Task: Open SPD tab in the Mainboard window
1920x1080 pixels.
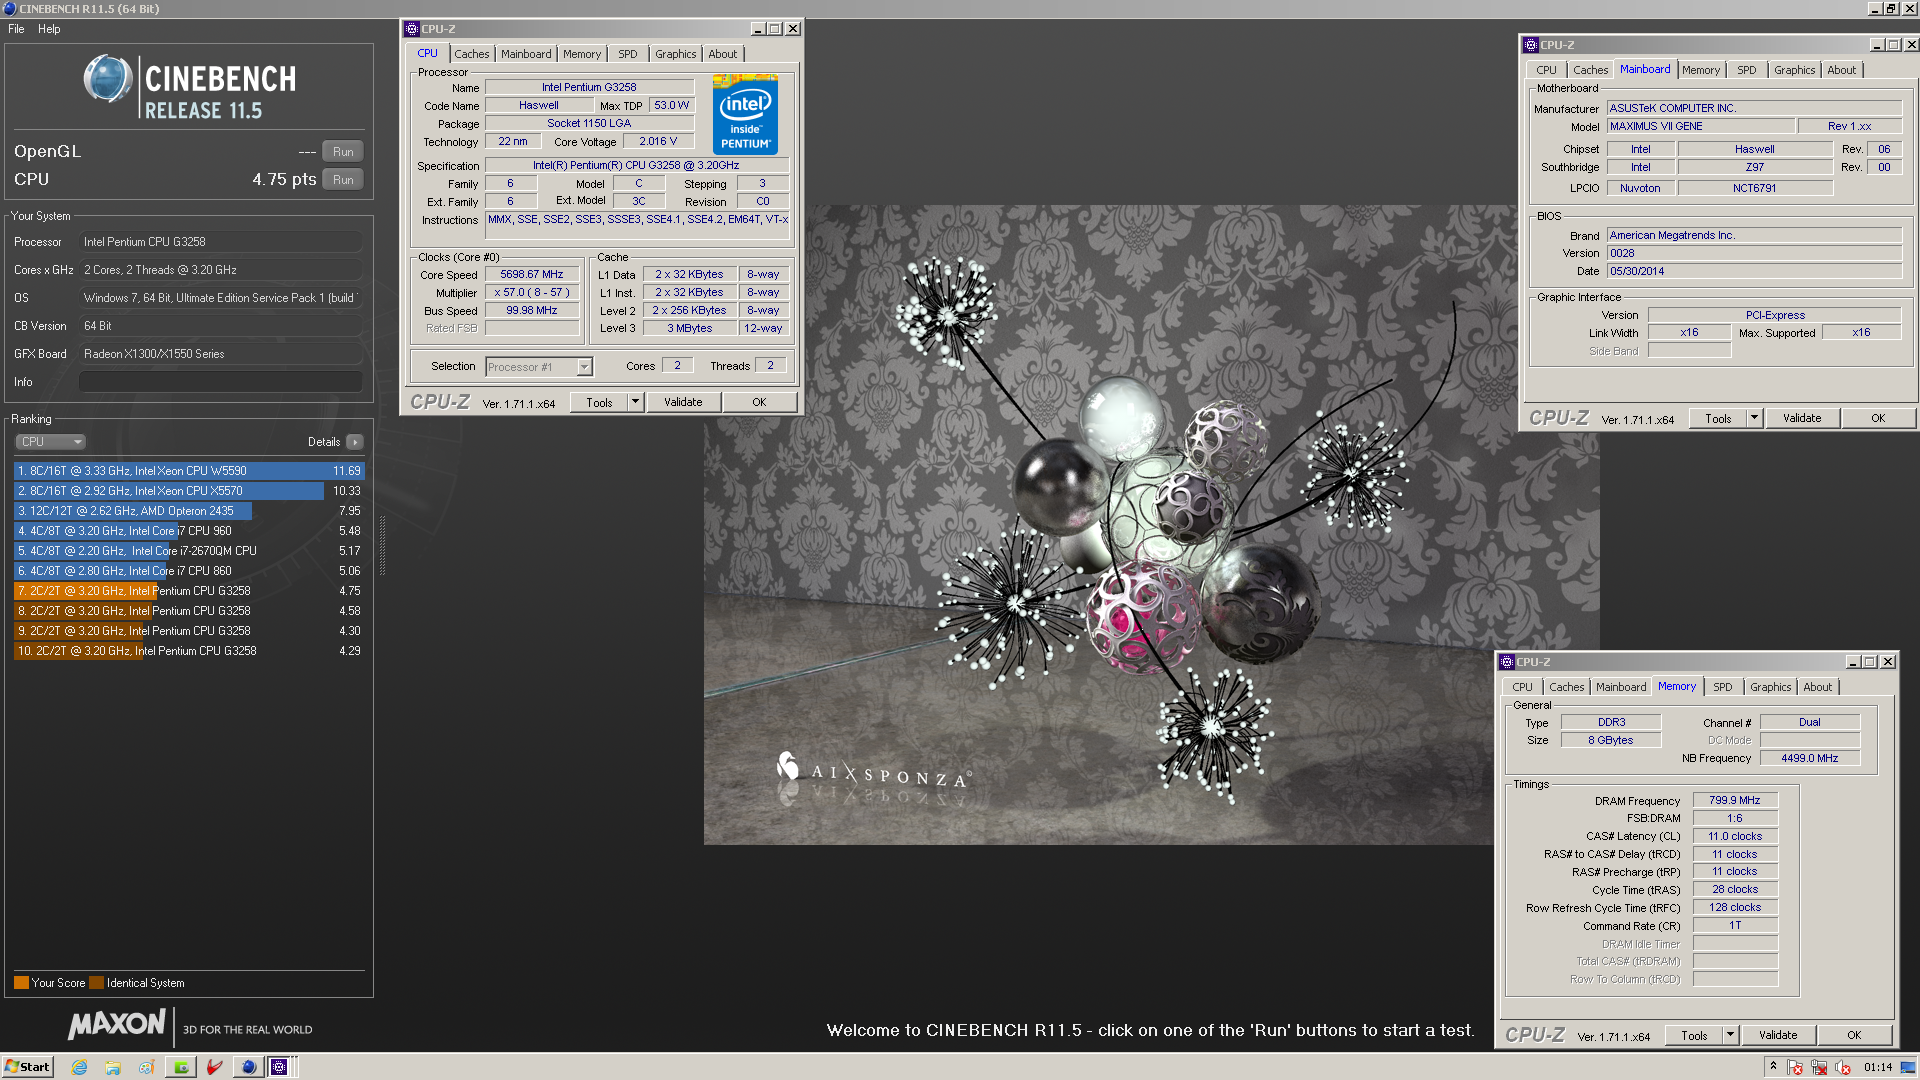Action: [1747, 70]
